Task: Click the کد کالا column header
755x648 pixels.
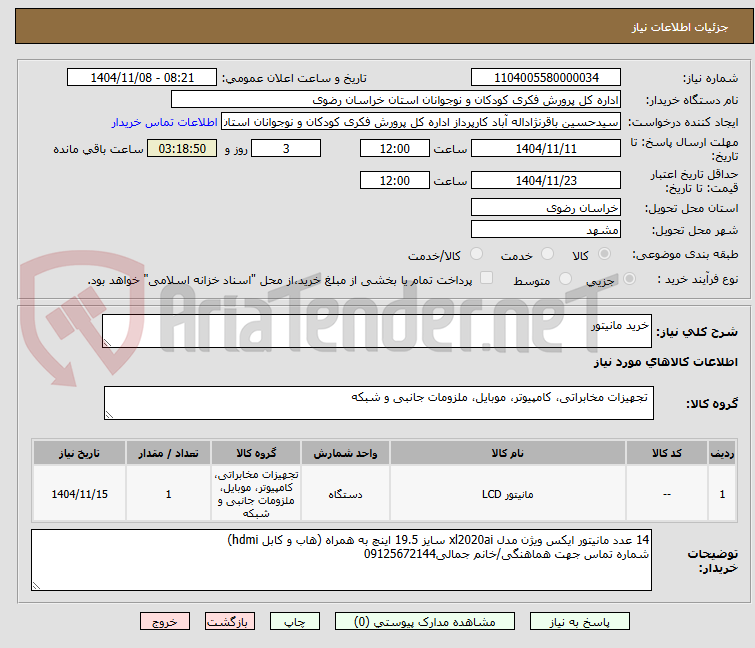Action: click(666, 453)
